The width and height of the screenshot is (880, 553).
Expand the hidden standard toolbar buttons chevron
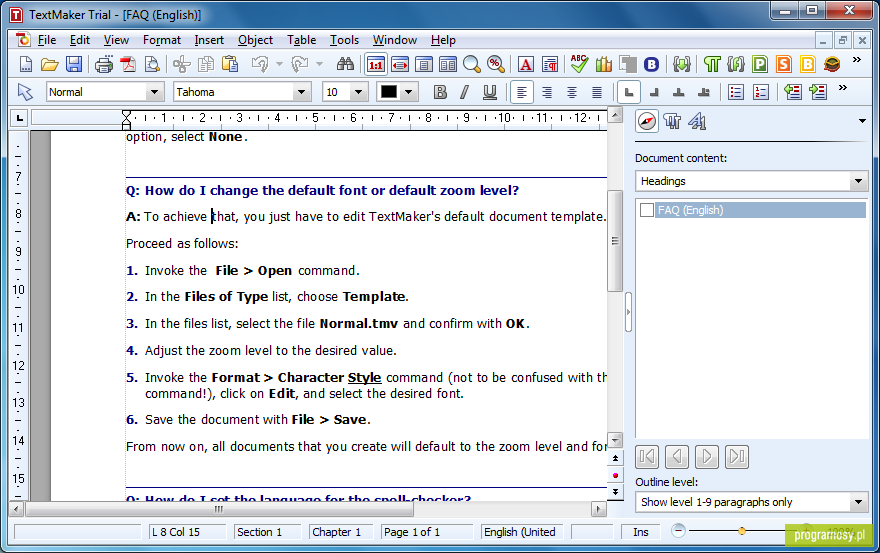point(856,60)
